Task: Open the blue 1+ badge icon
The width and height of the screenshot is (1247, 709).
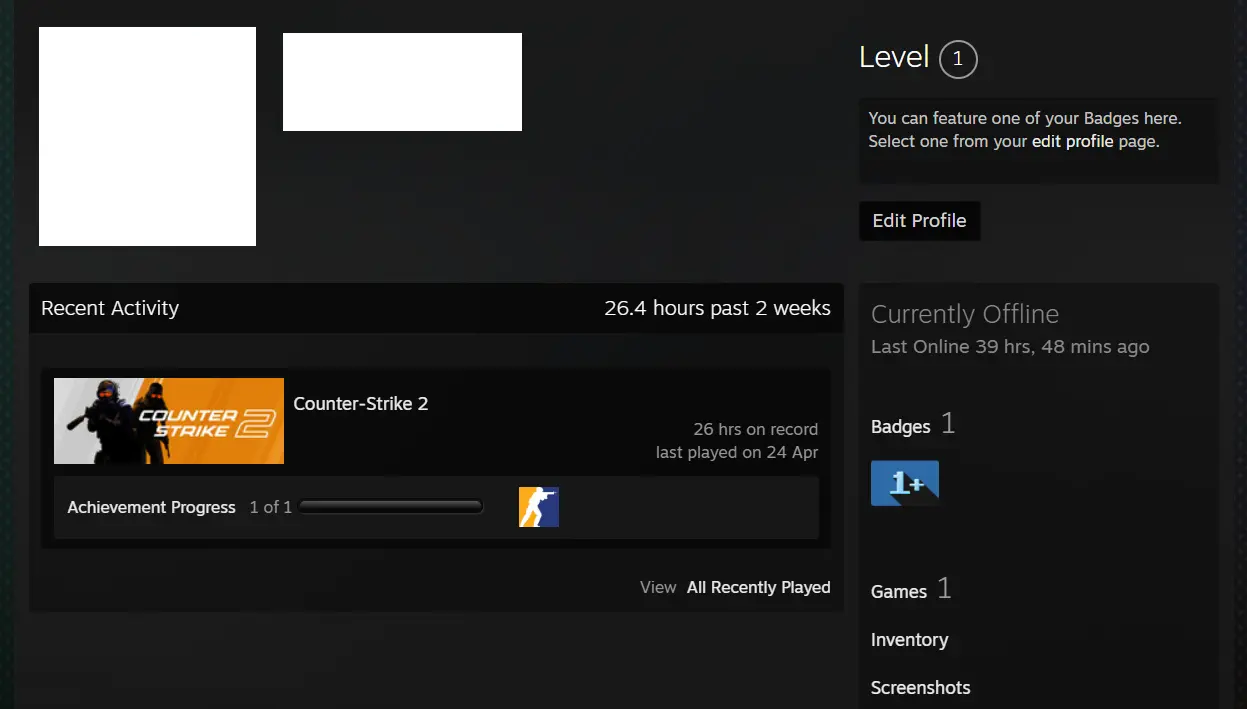Action: click(x=904, y=483)
